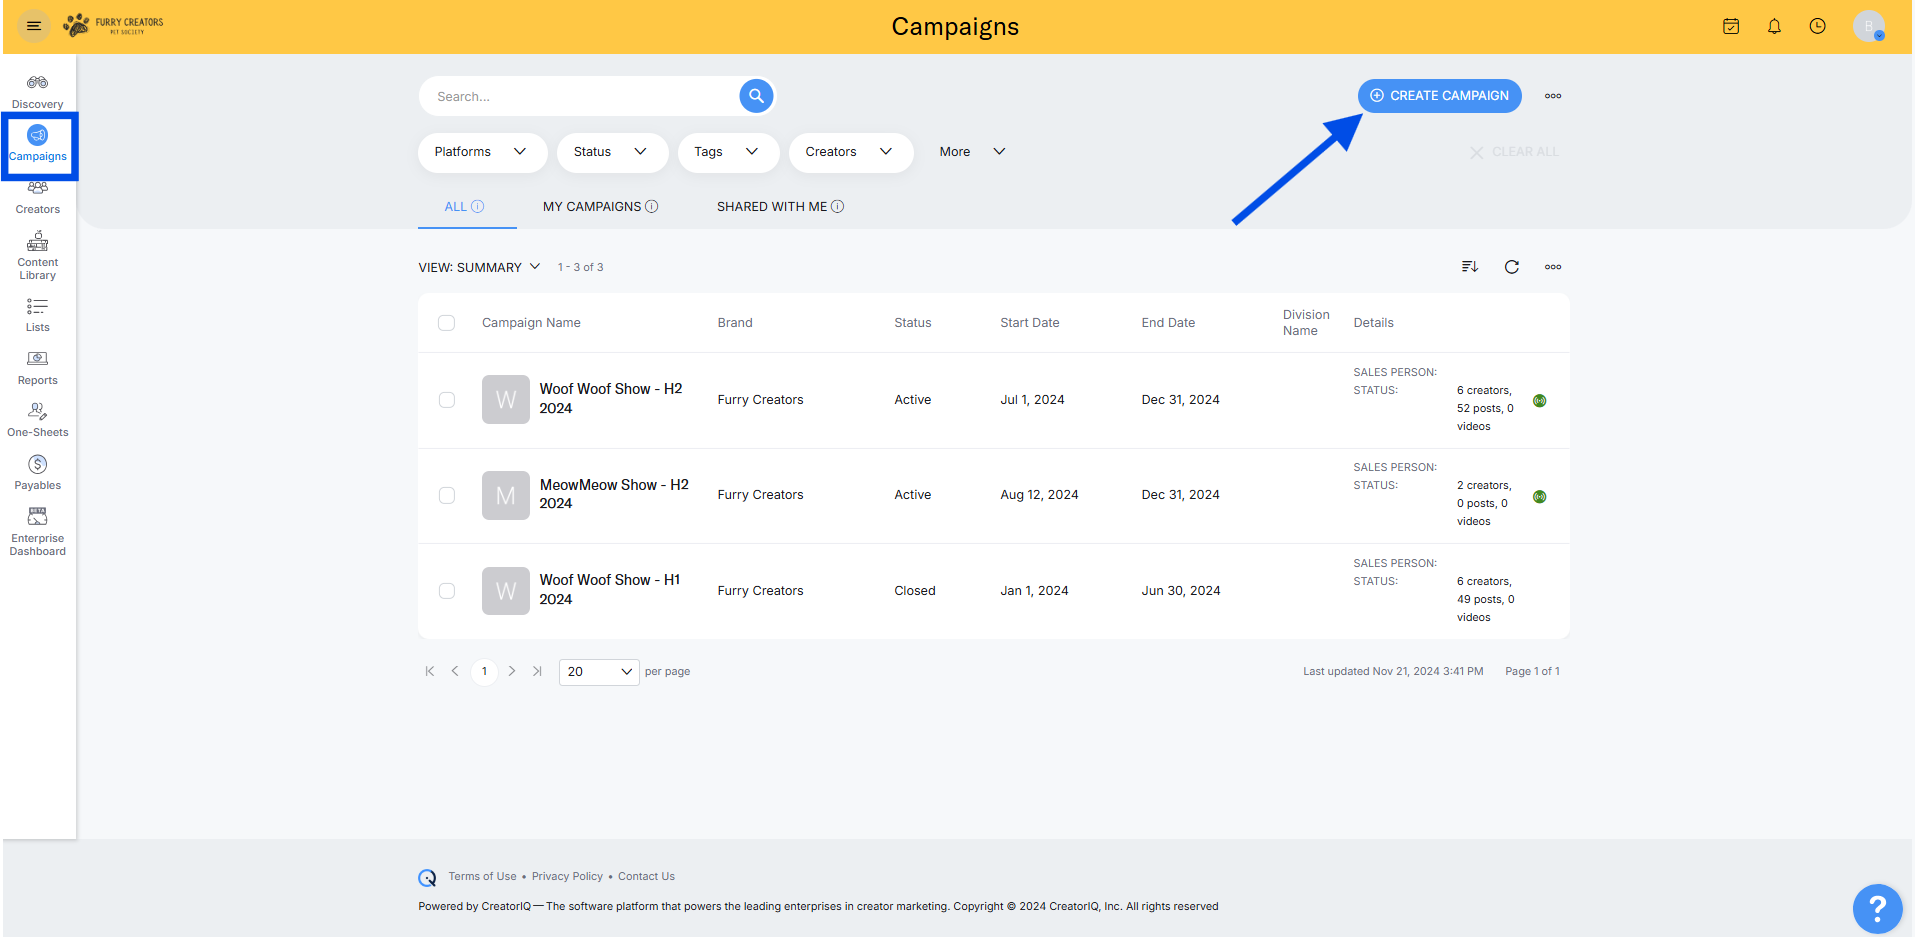Click the notifications bell icon
The image size is (1915, 937).
point(1774,26)
